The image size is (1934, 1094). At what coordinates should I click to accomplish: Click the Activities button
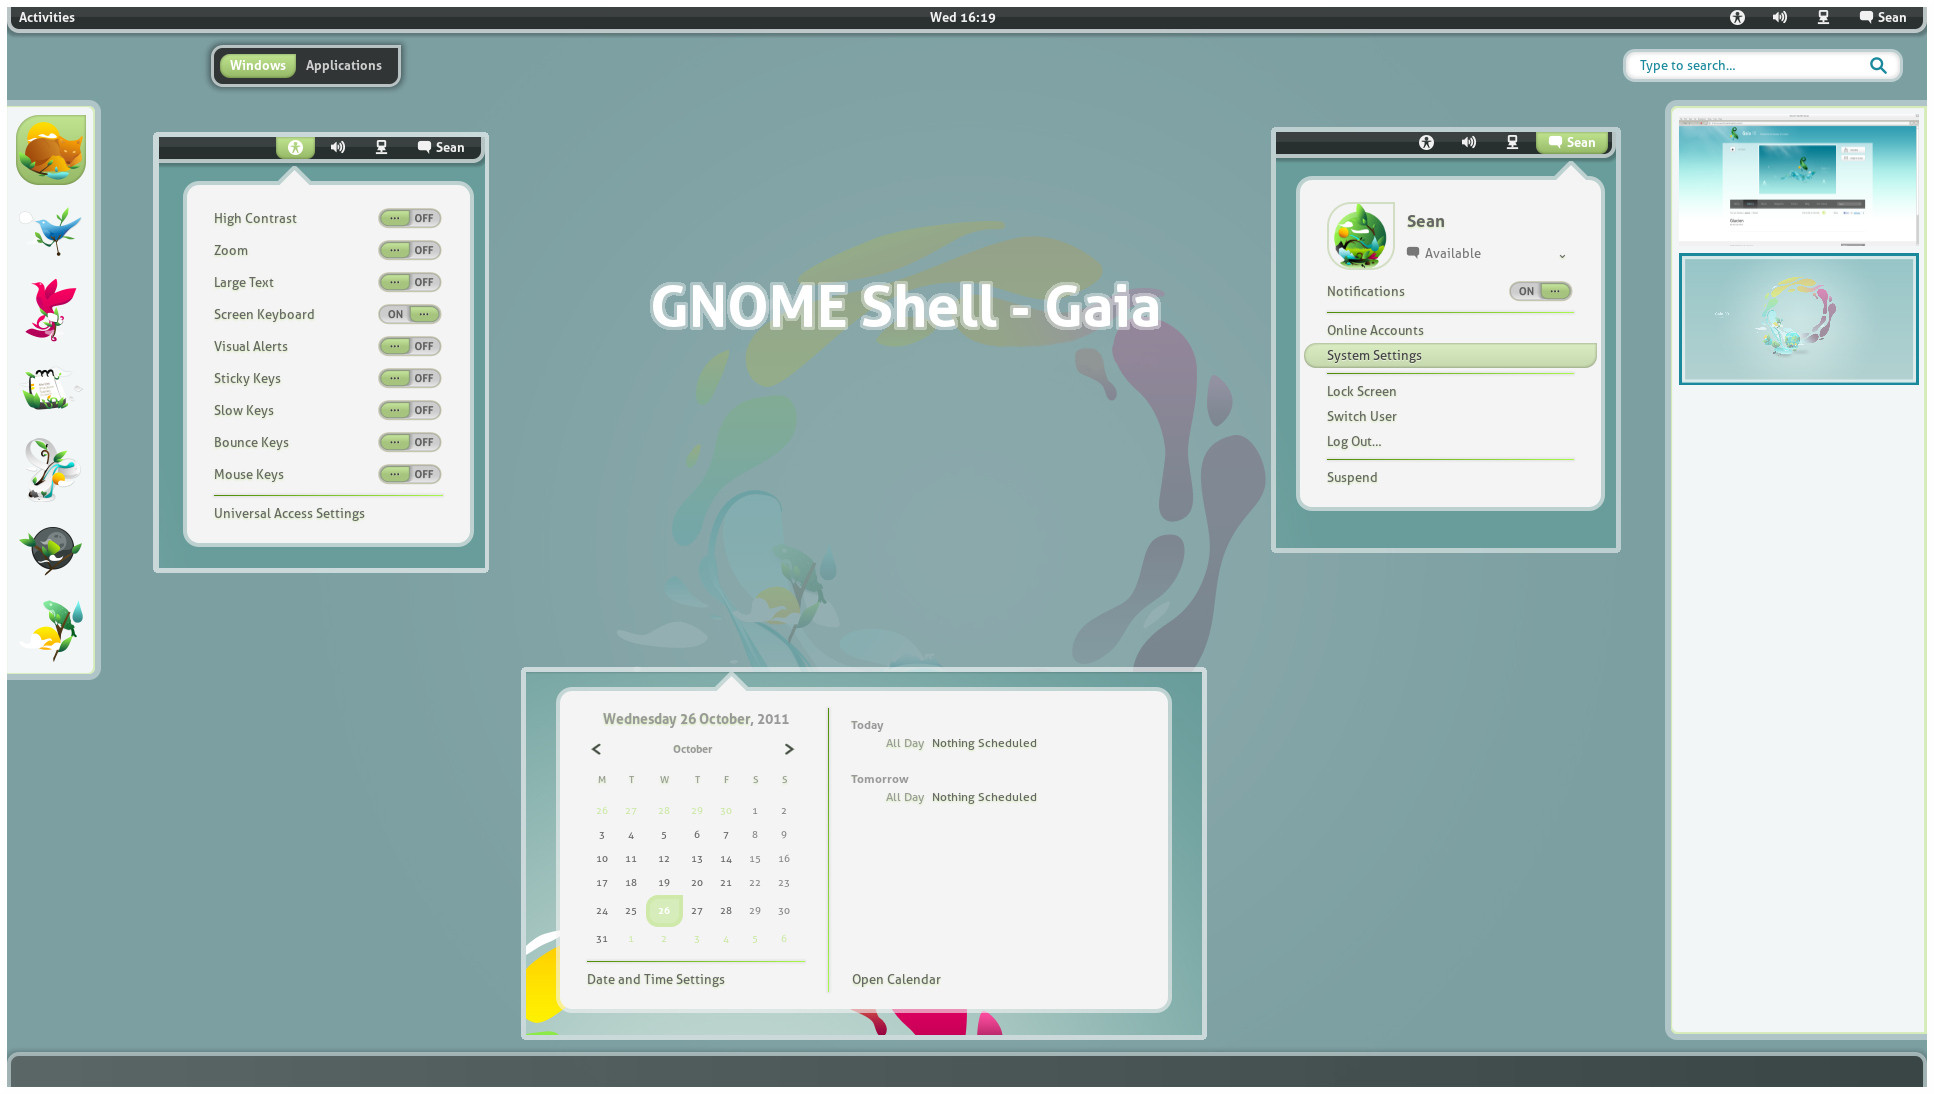(x=47, y=17)
